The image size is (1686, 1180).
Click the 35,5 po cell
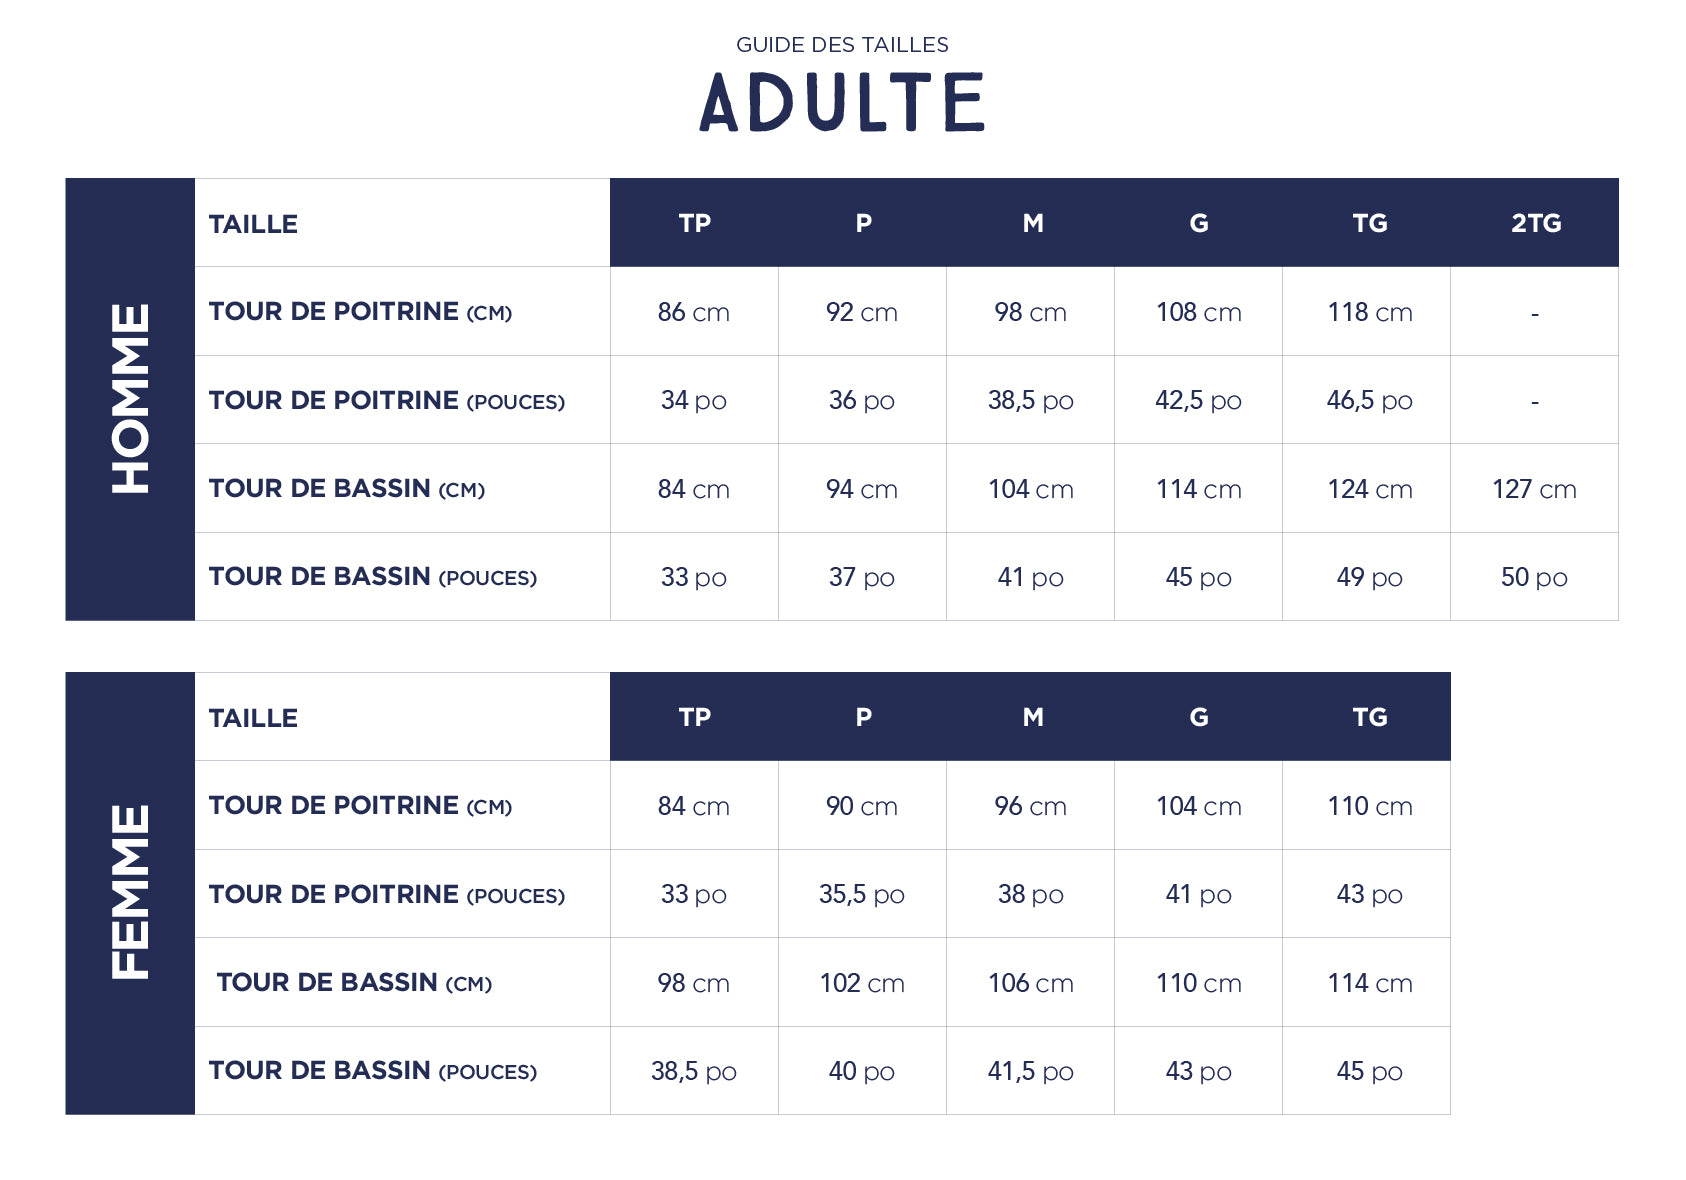point(861,894)
